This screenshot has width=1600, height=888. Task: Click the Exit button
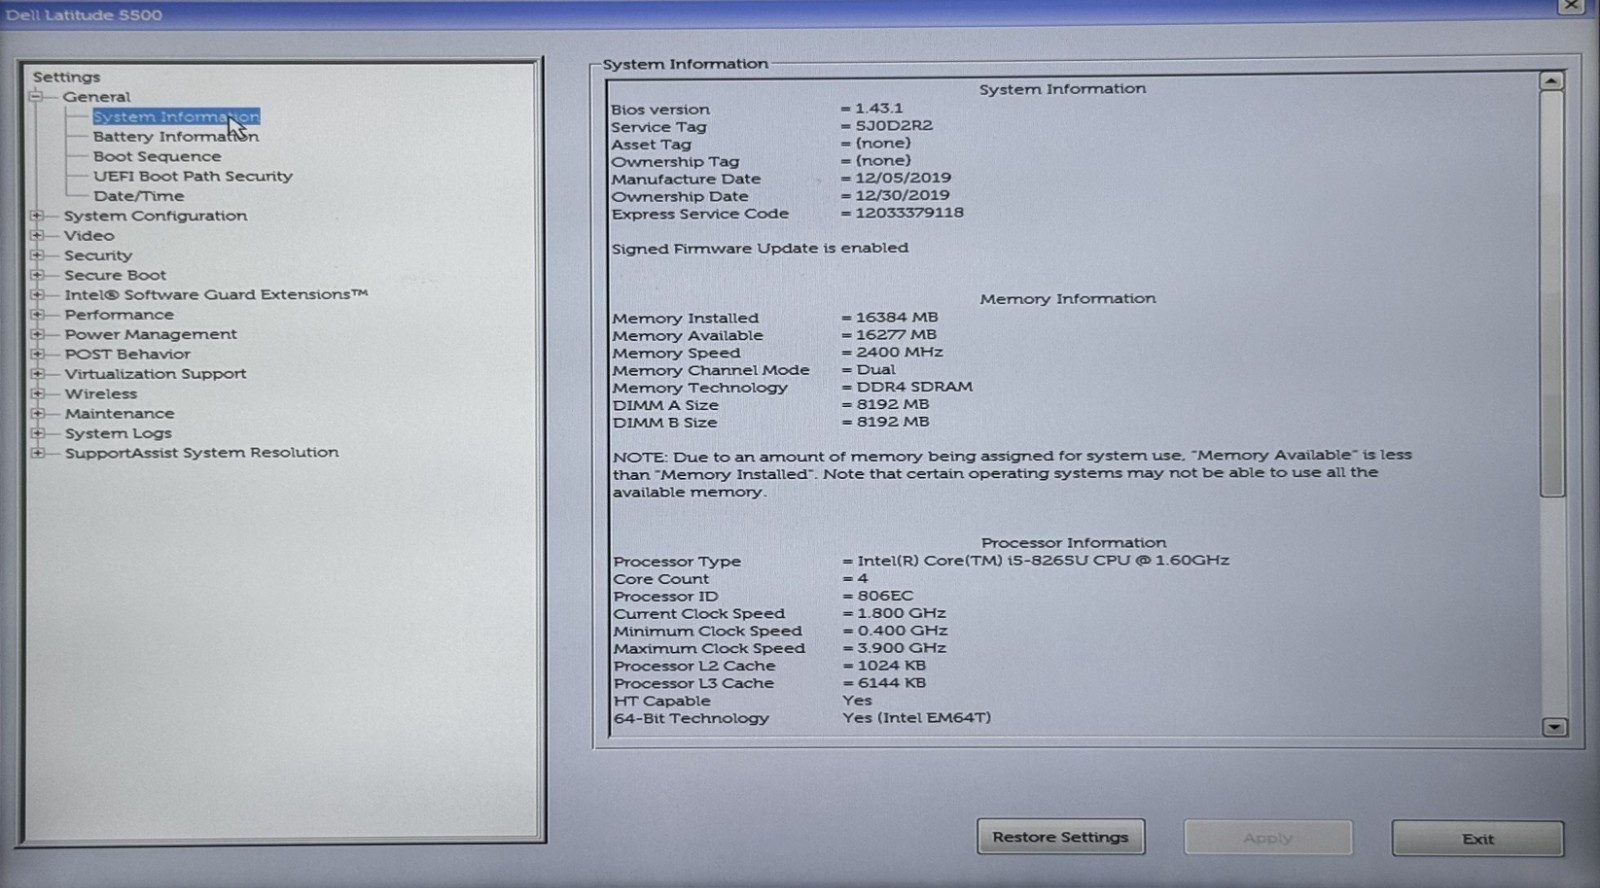tap(1478, 839)
